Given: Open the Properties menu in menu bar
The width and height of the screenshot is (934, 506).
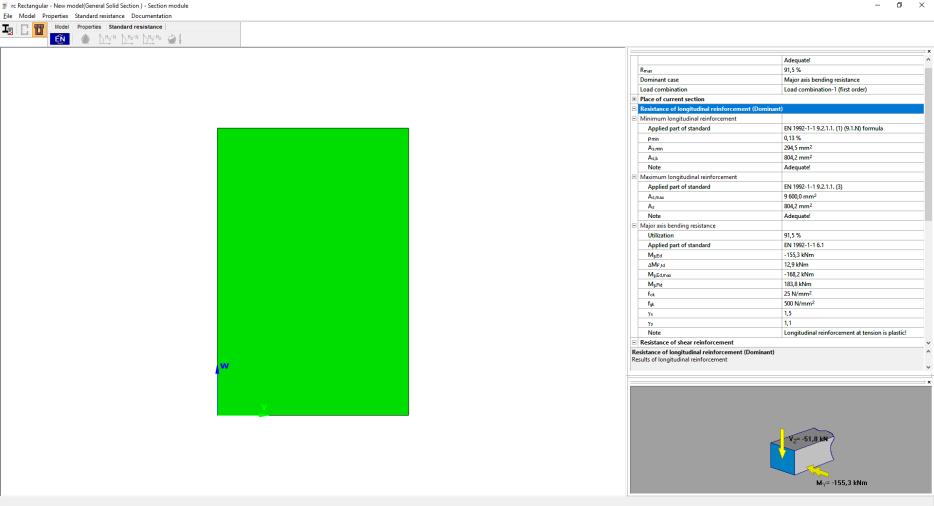Looking at the screenshot, I should click(x=55, y=16).
